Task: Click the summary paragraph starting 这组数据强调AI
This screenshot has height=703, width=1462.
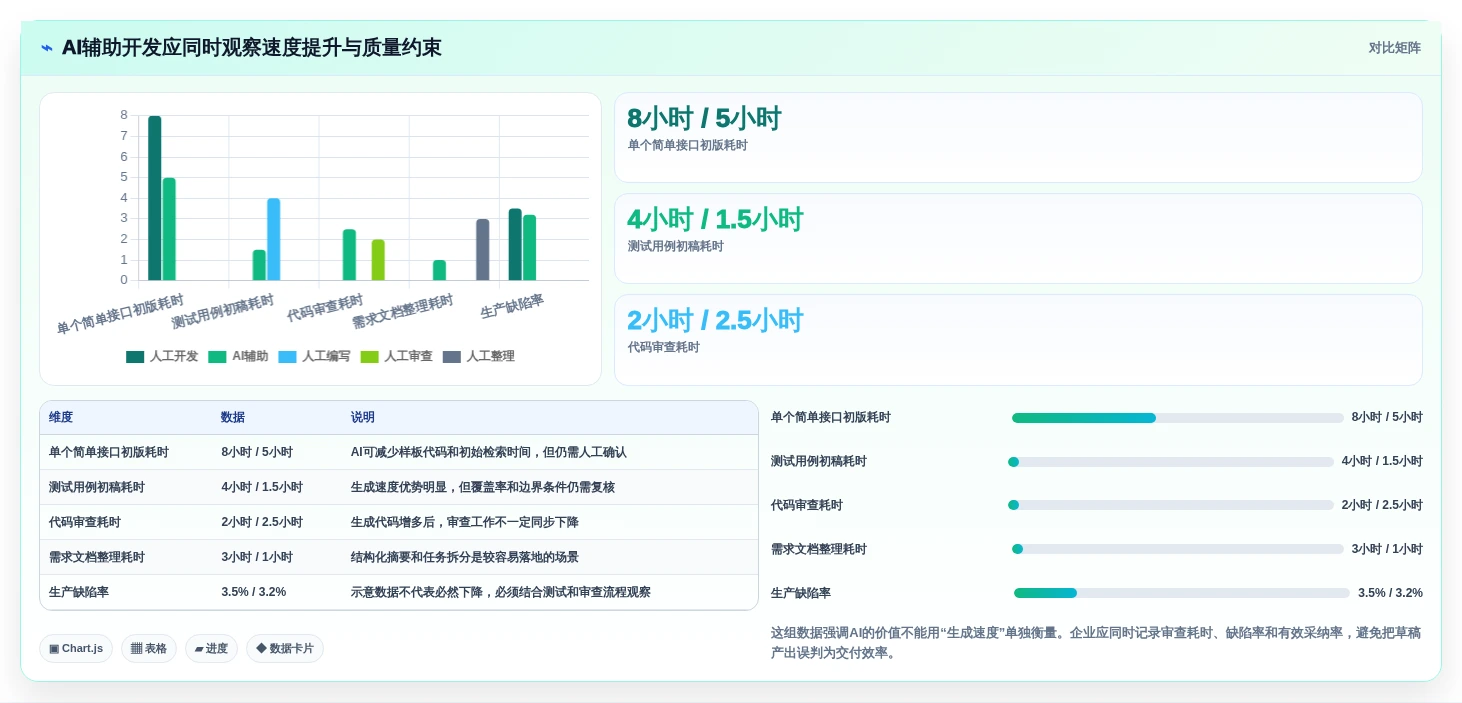Action: [1096, 643]
